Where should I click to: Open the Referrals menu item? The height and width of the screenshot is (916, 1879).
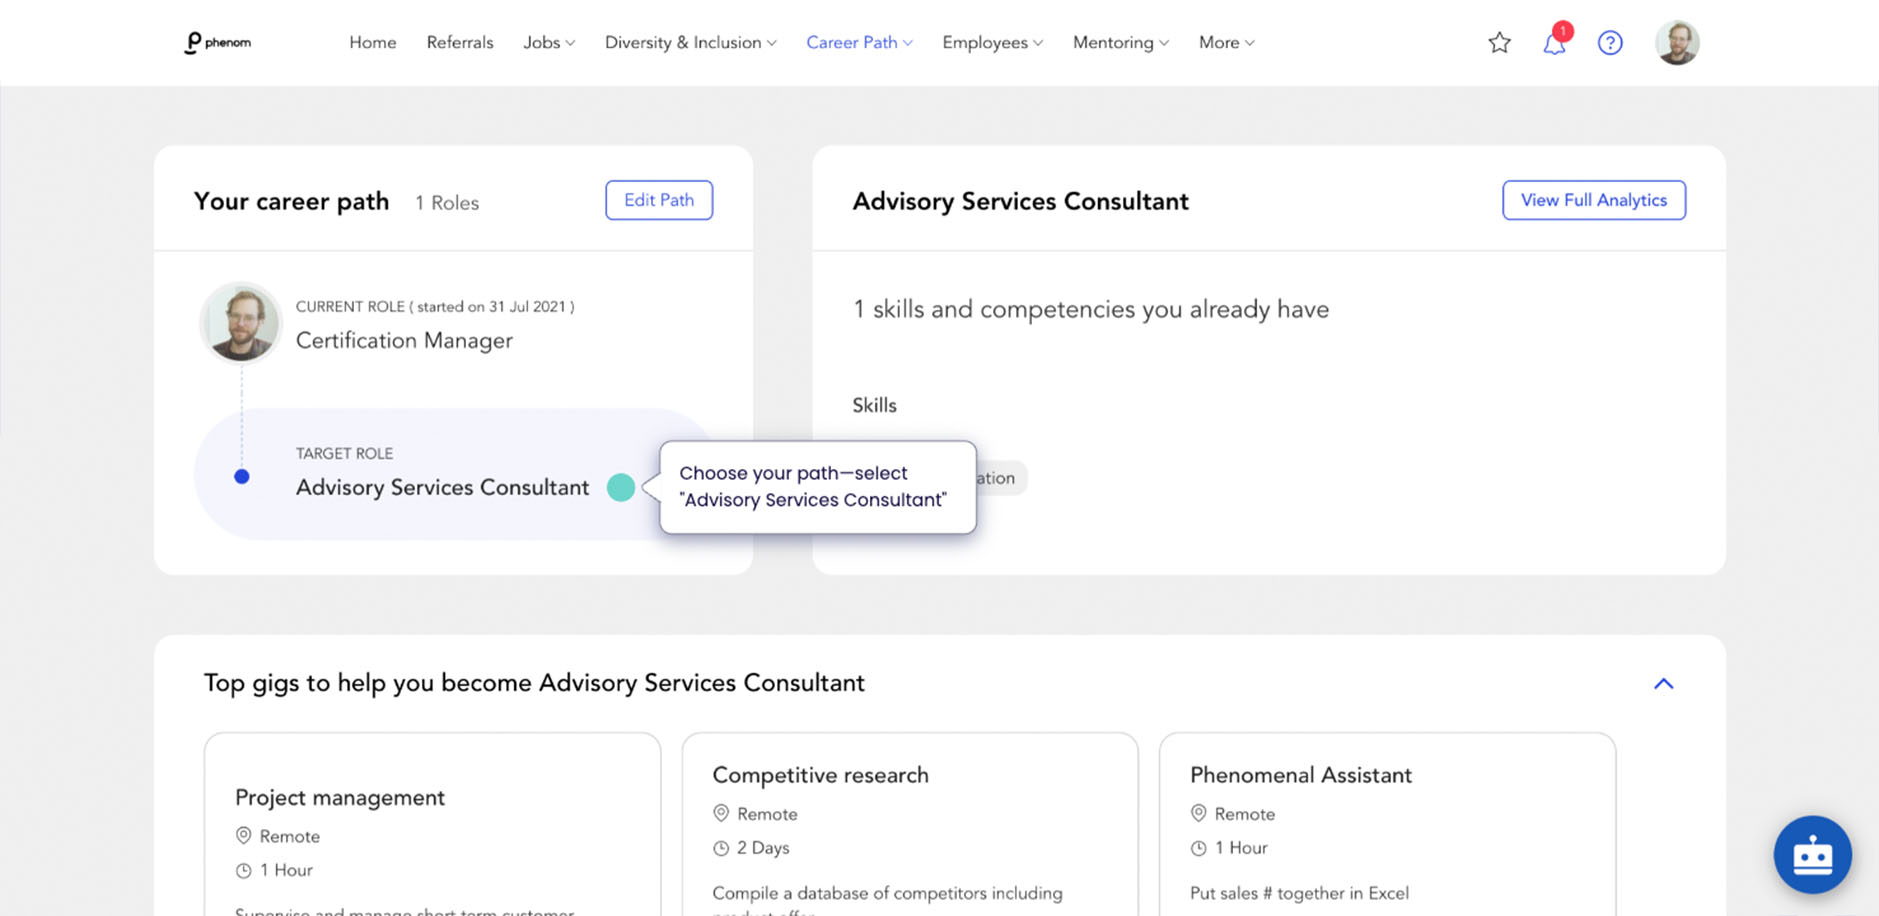(460, 42)
